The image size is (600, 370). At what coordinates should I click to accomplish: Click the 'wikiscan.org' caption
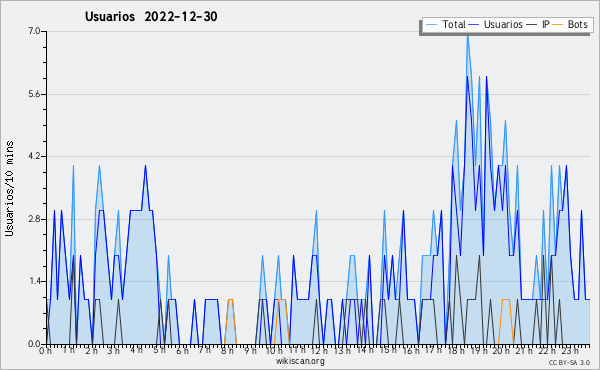[x=300, y=361]
